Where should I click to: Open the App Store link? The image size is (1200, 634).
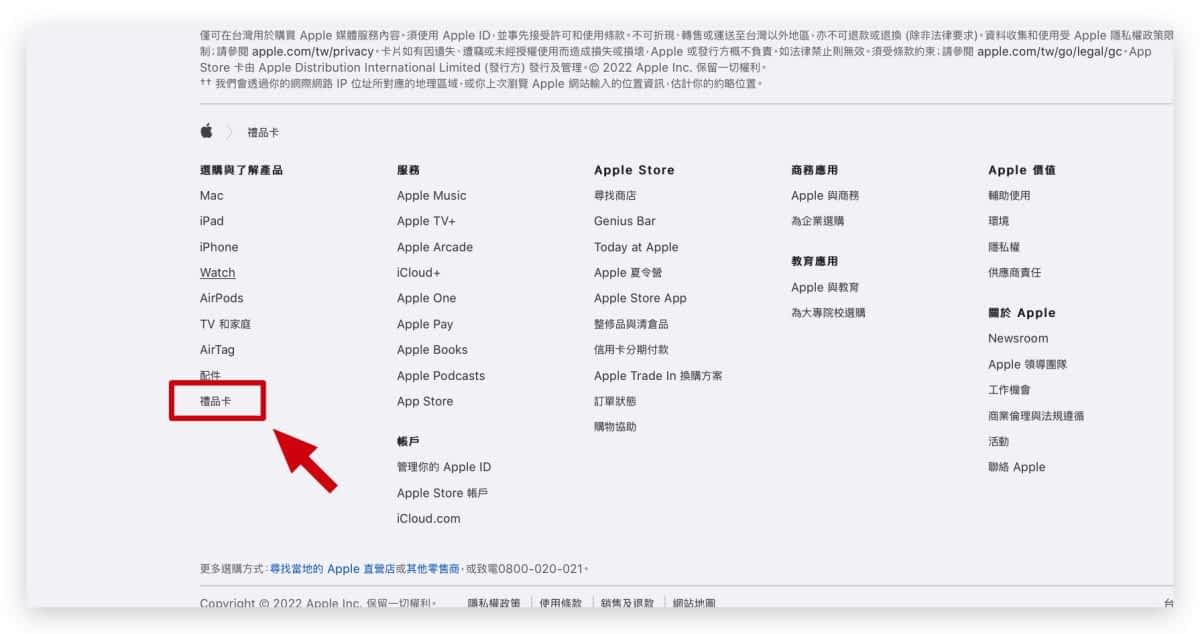[x=425, y=401]
